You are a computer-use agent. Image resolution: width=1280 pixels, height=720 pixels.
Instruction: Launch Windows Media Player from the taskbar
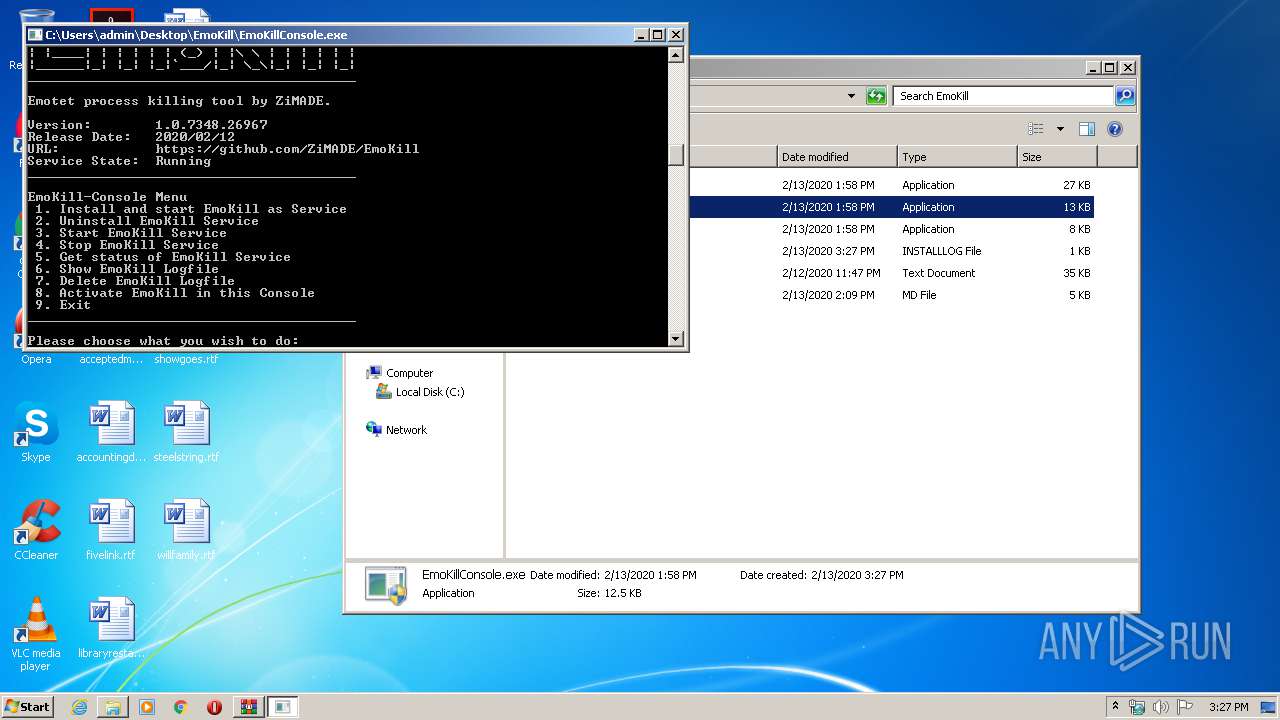[147, 707]
